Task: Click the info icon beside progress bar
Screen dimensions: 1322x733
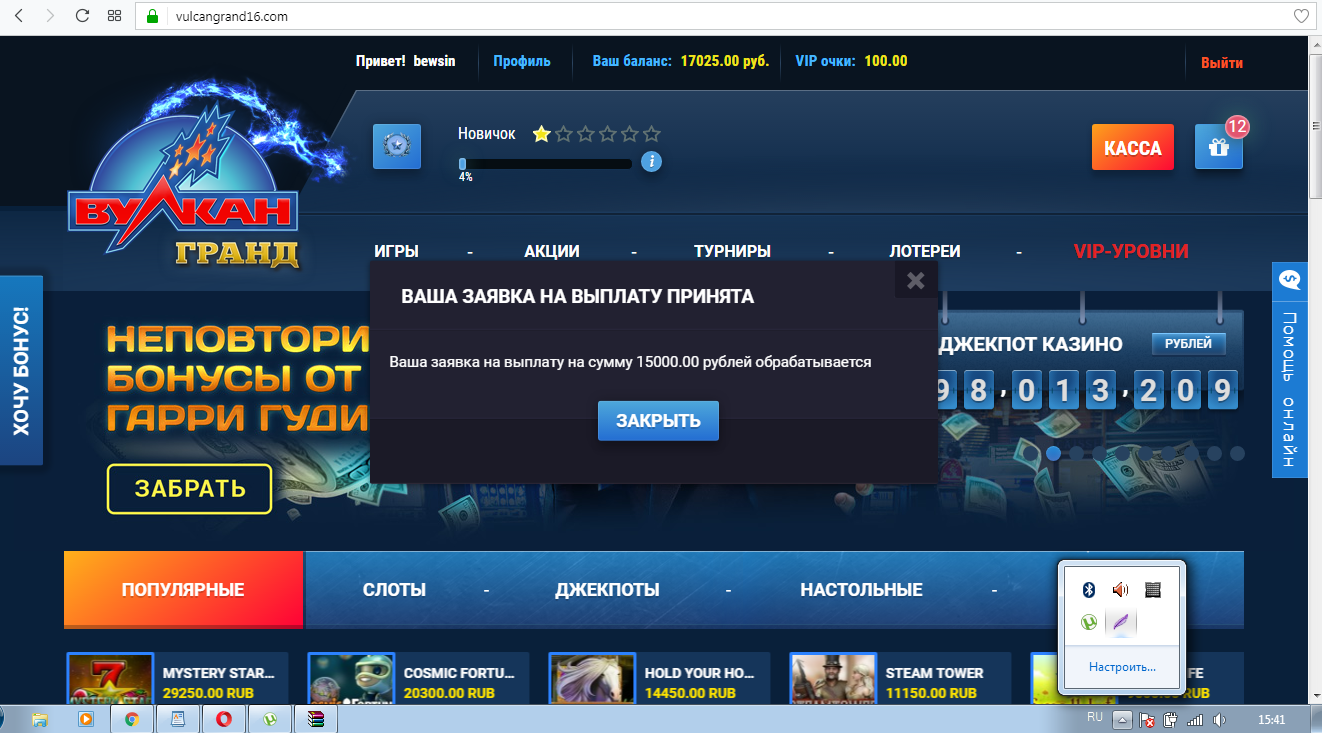Action: click(x=651, y=162)
